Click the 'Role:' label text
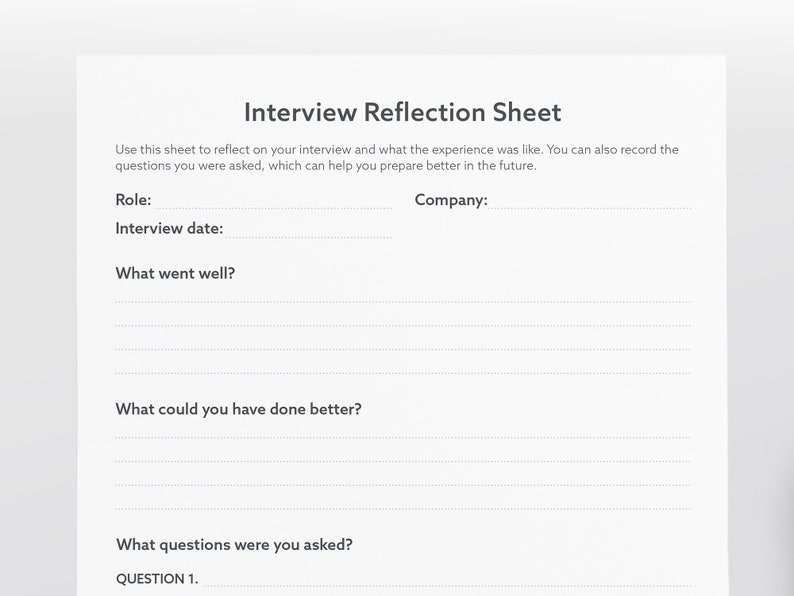Screen dimensions: 794x596 coord(133,200)
